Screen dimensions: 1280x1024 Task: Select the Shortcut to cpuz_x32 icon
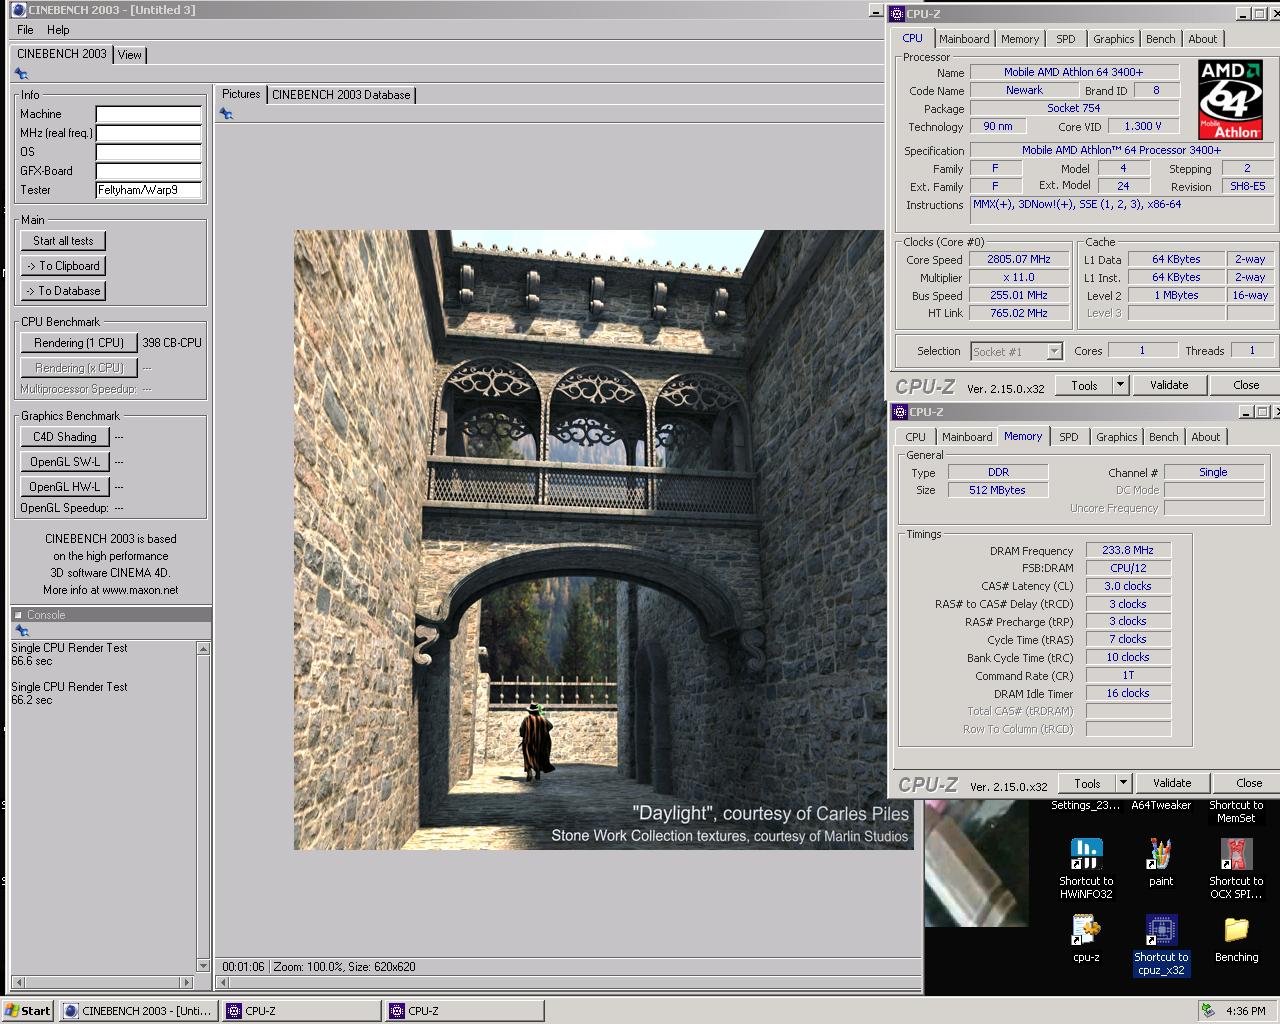[x=1160, y=944]
